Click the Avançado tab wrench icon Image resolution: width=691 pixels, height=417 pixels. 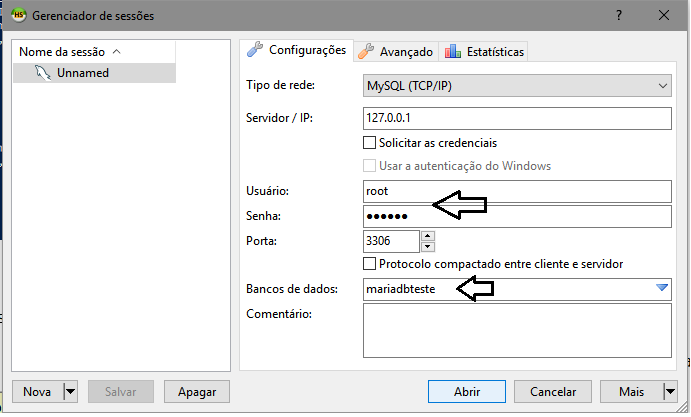click(x=367, y=52)
